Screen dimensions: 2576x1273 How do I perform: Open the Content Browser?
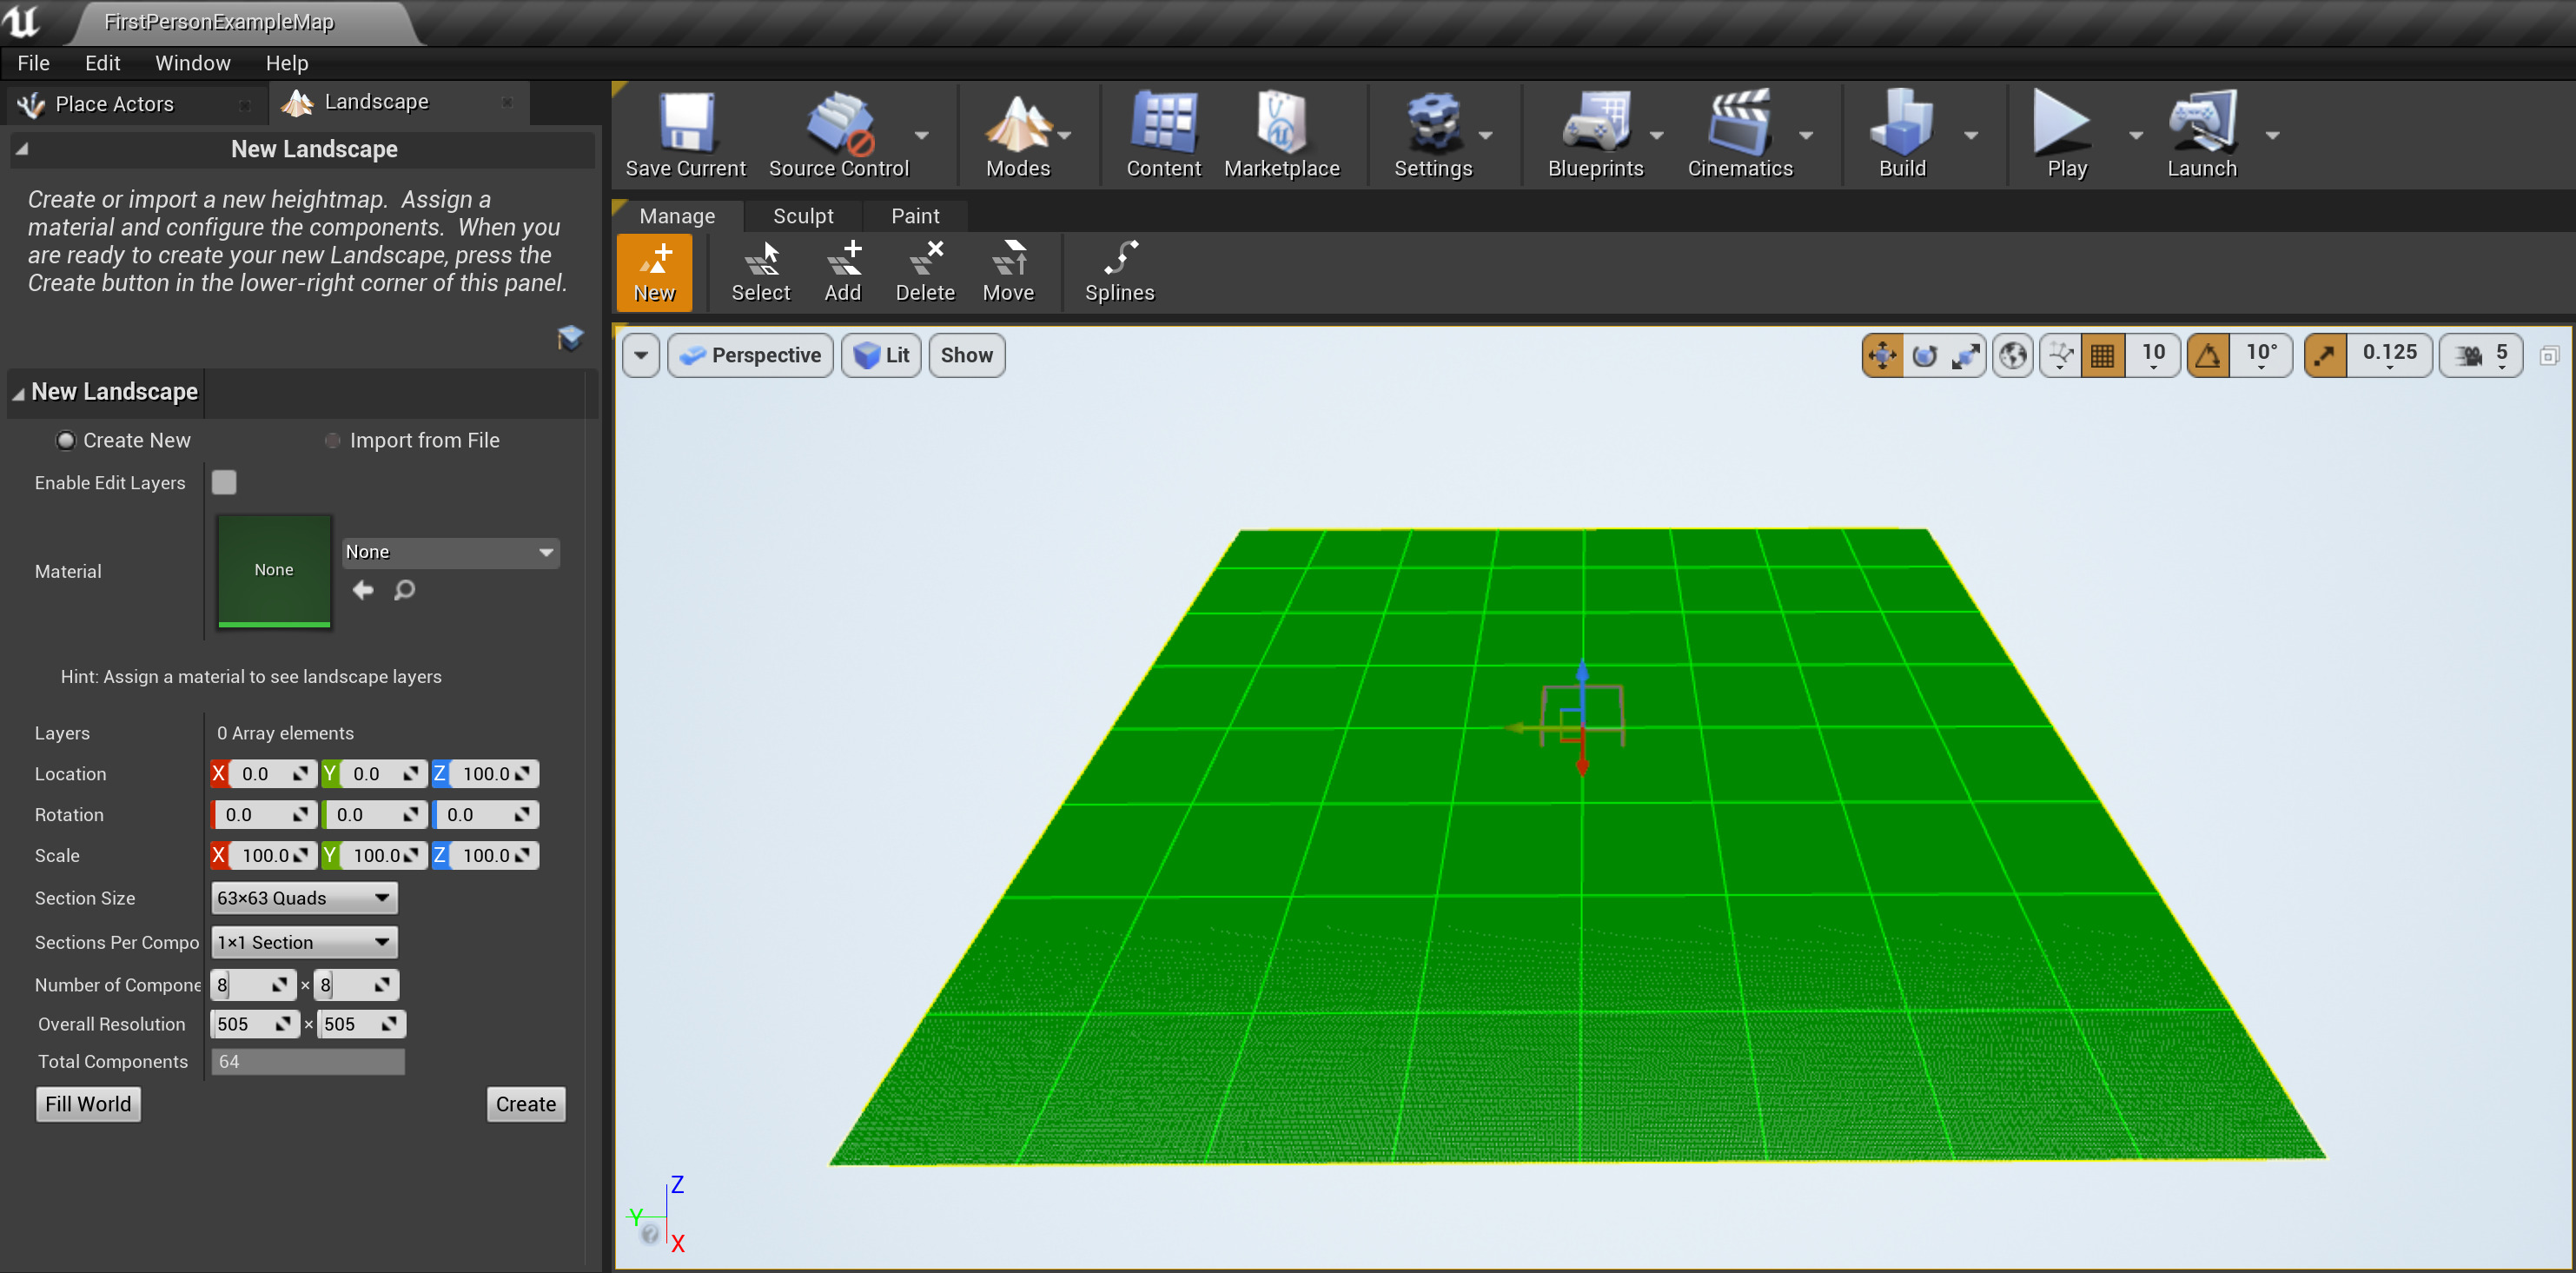click(1163, 135)
